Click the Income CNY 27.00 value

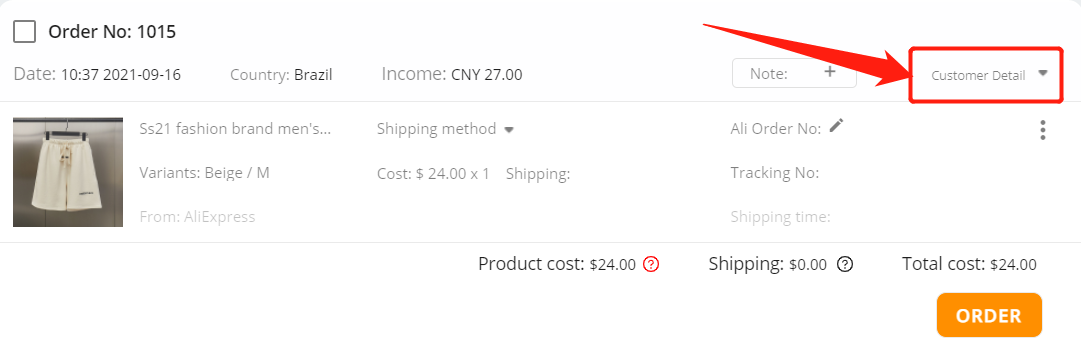tap(487, 74)
